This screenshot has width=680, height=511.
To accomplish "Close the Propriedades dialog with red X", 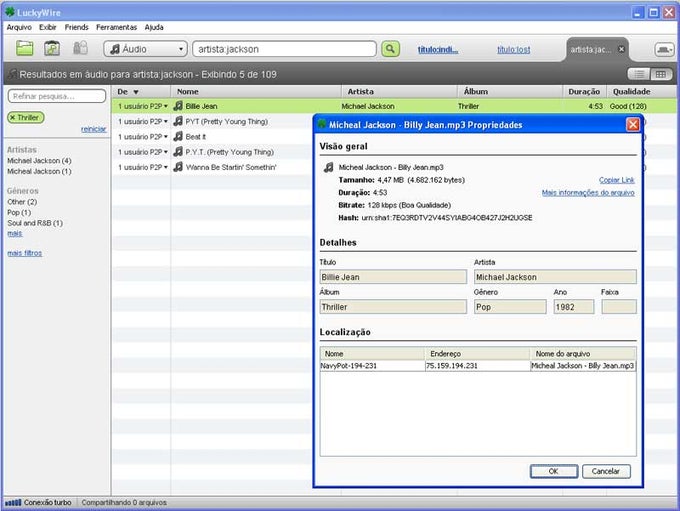I will click(633, 125).
